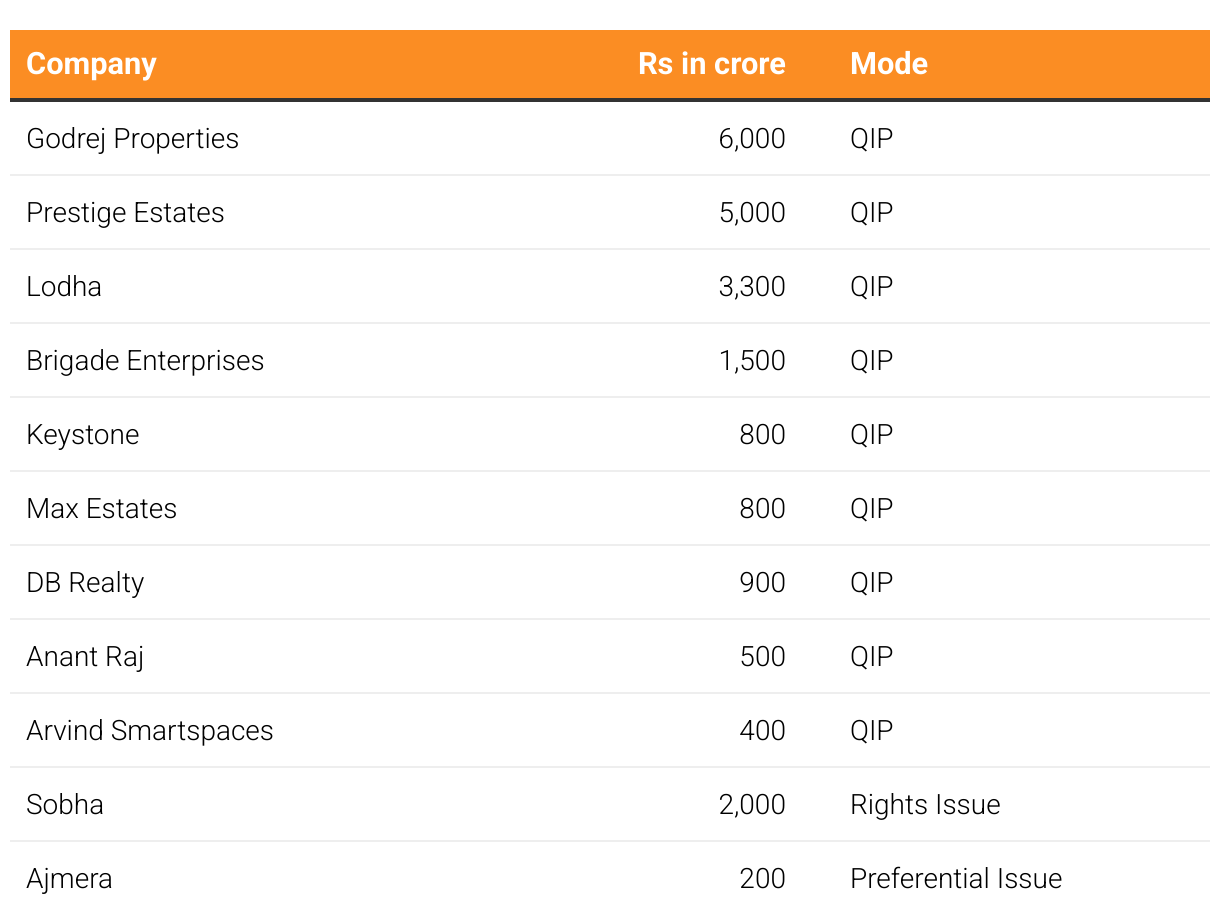Screen dimensions: 1220x924
Task: Select the Arvind Smartspaces company cell
Action: [150, 731]
